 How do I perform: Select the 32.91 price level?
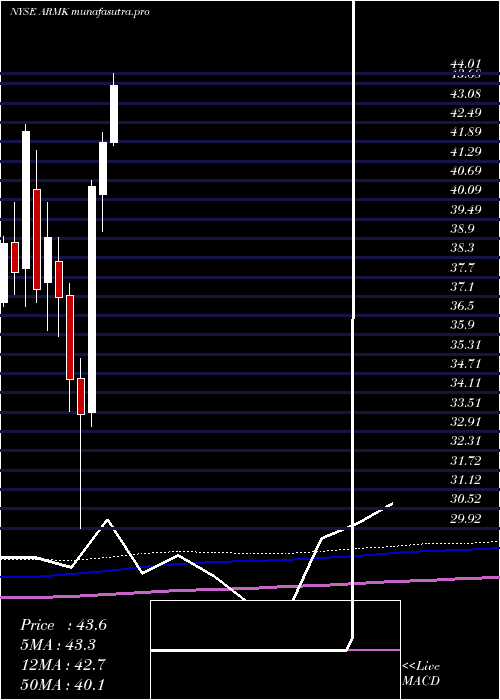[x=466, y=422]
